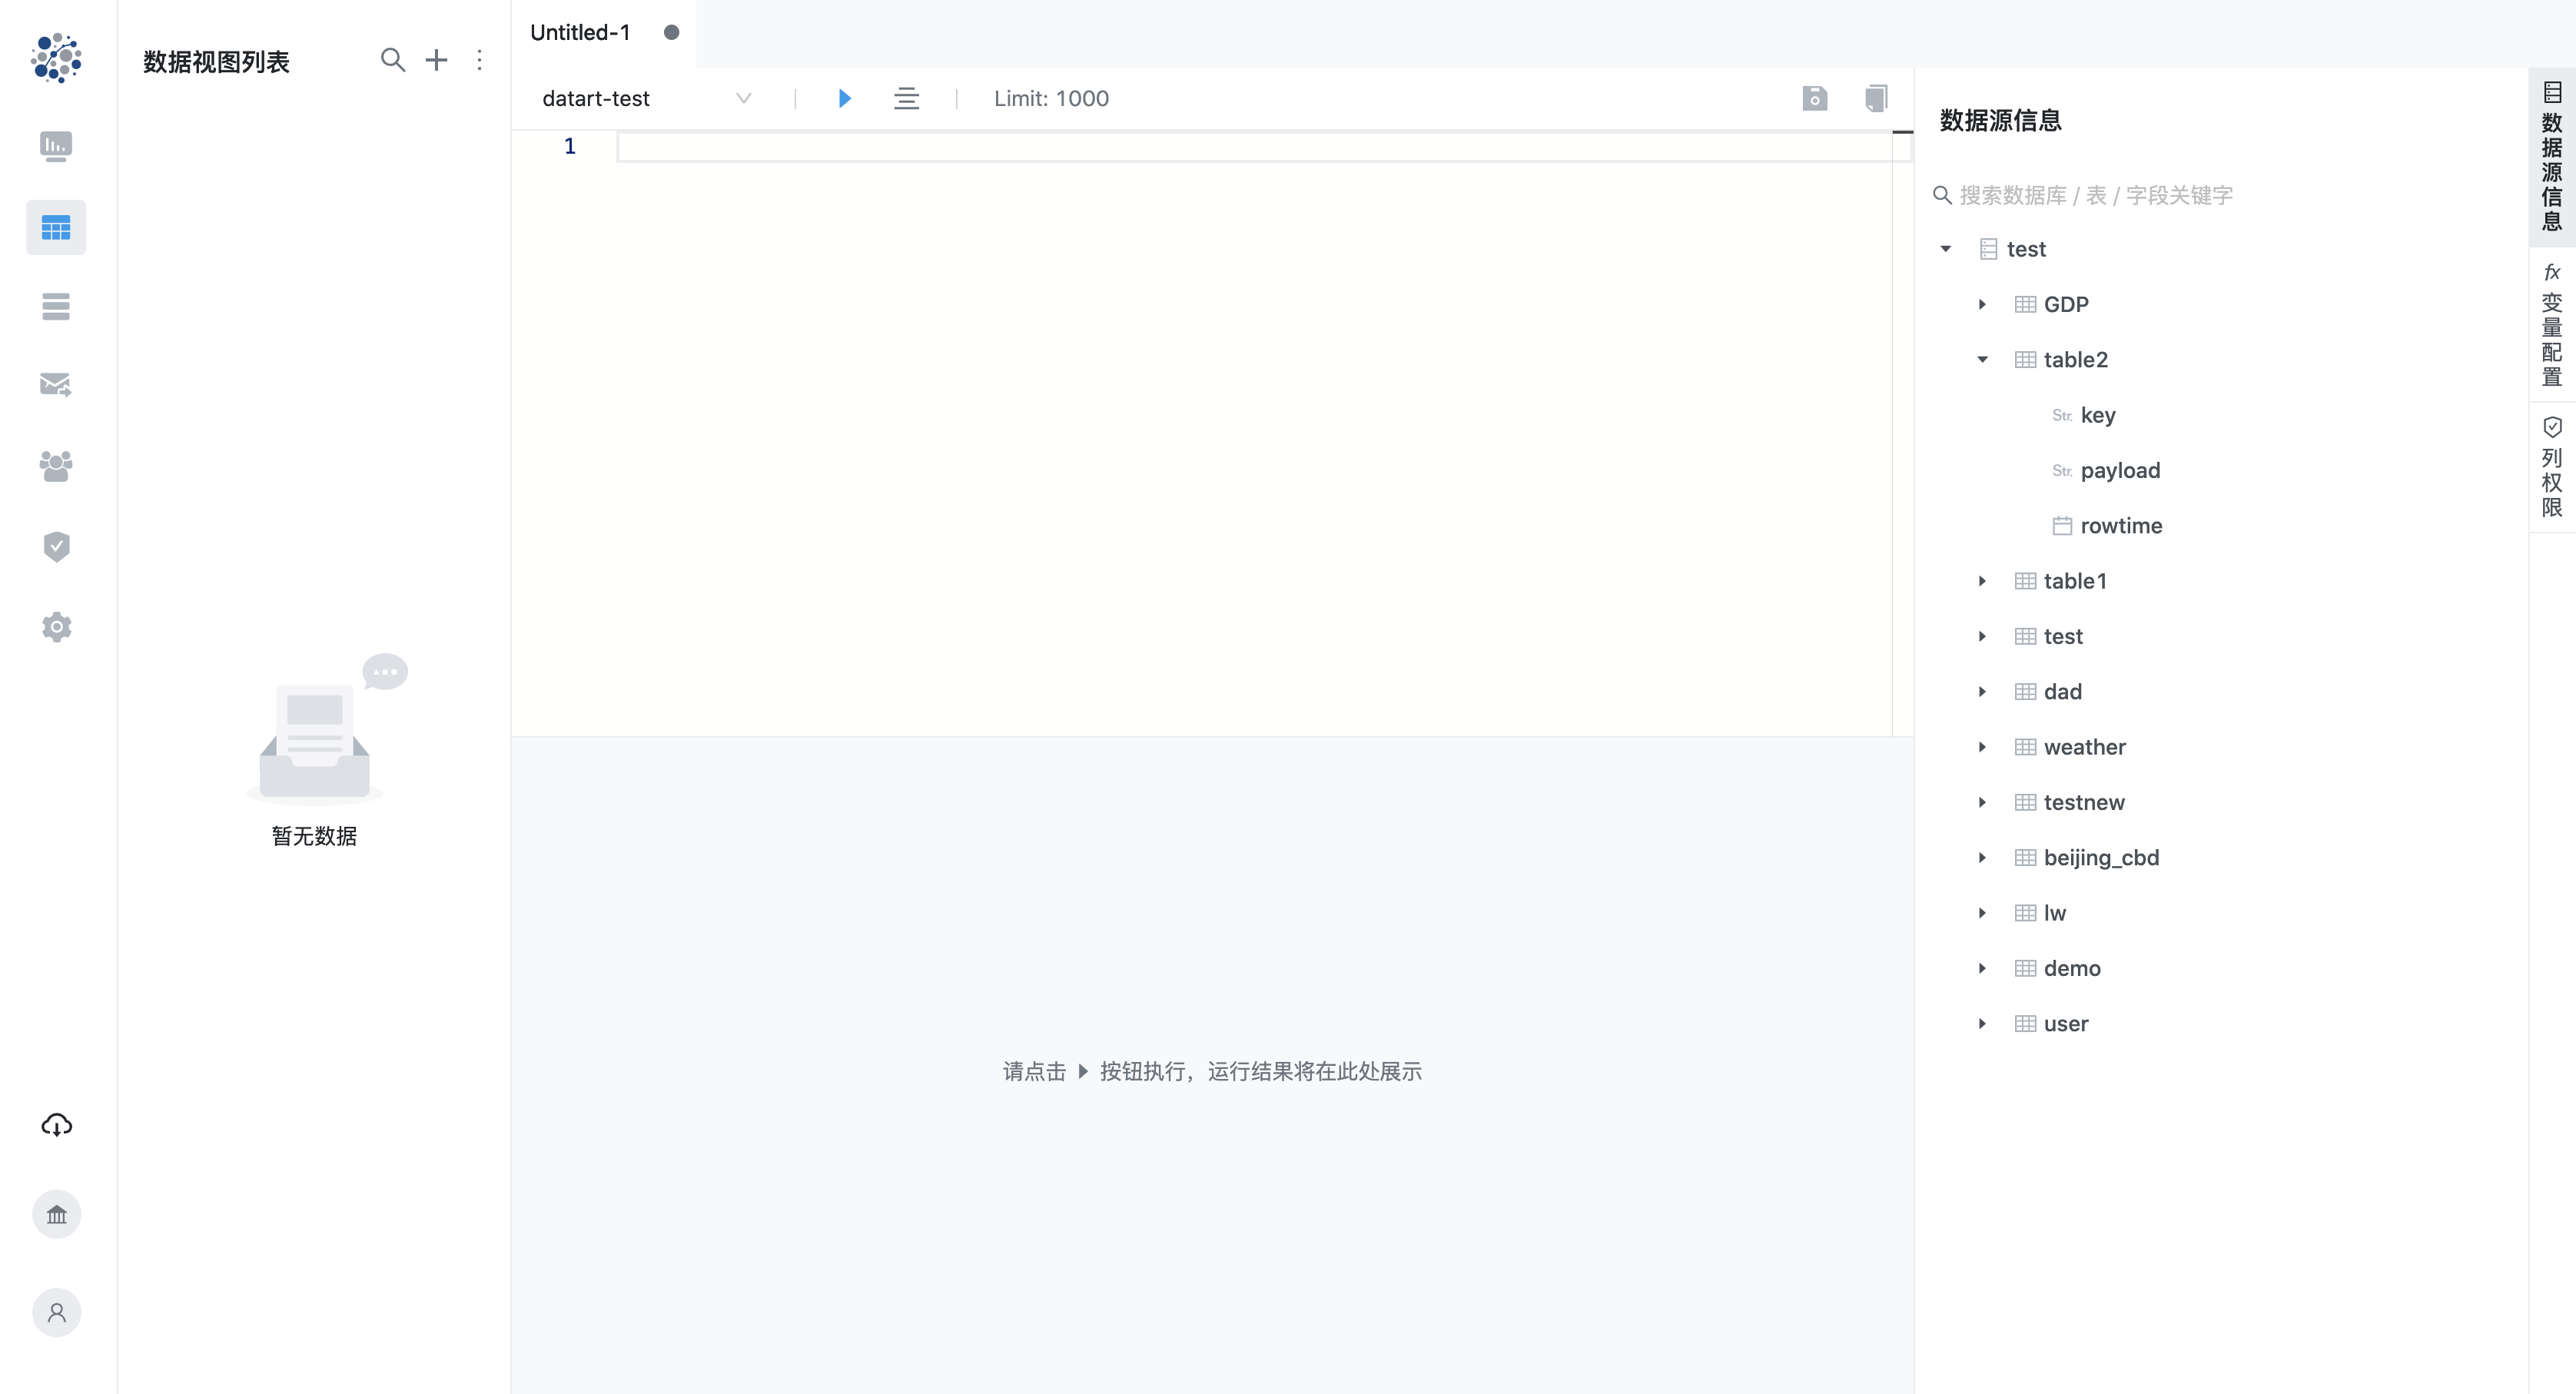Click the format SQL beautify icon
This screenshot has width=2576, height=1394.
coord(906,98)
